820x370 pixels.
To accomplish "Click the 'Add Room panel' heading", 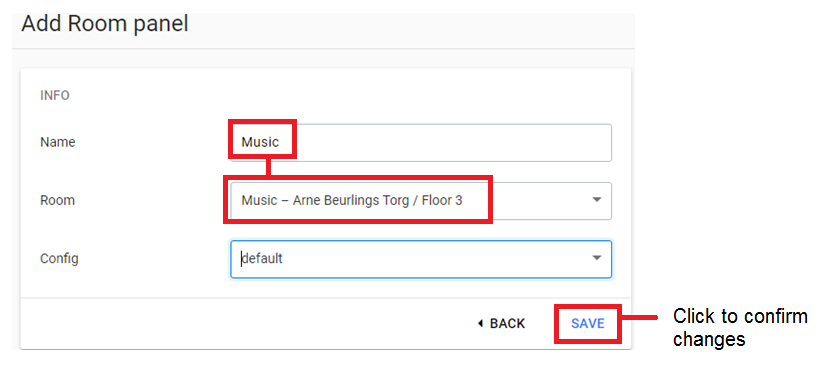I will pos(105,24).
